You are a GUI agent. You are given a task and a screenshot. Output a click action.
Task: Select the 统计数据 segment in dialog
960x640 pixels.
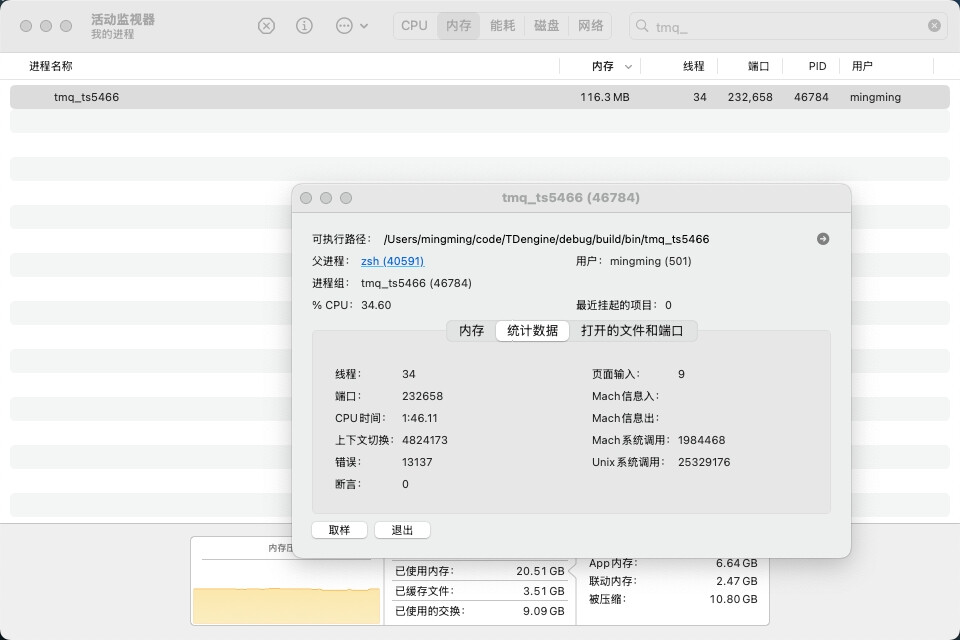(x=532, y=331)
